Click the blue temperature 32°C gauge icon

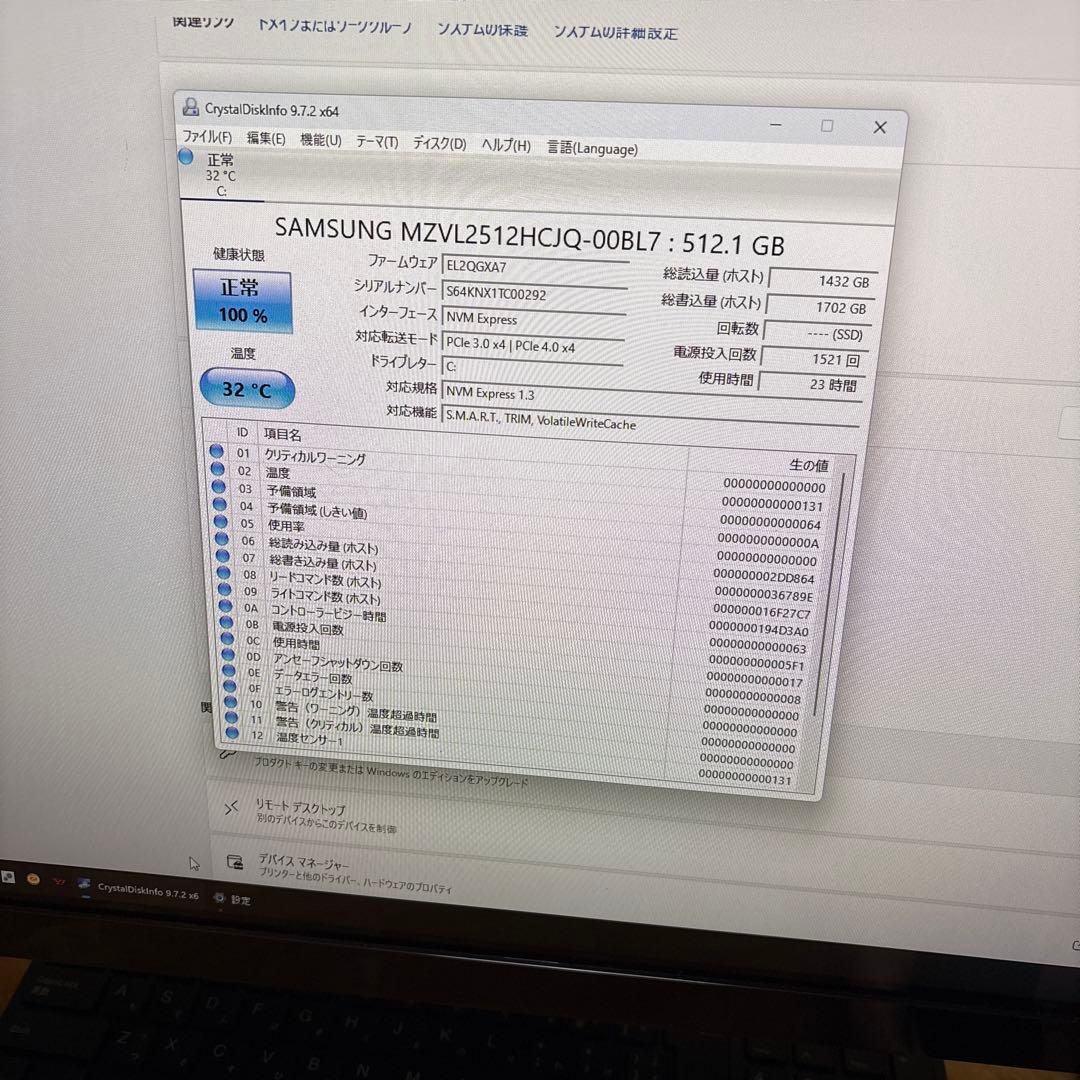click(x=246, y=388)
